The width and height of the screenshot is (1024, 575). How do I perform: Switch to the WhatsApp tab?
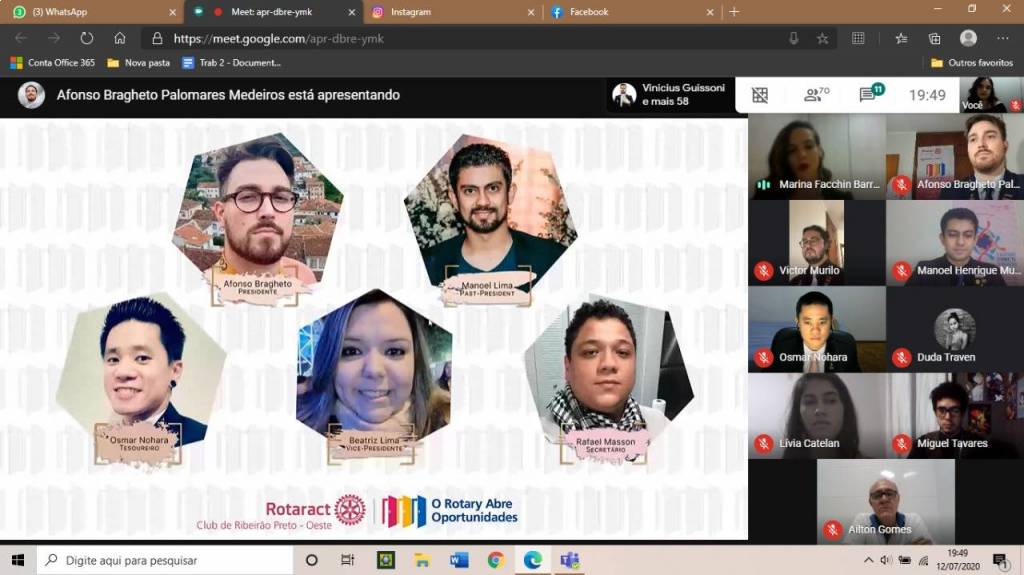point(90,12)
